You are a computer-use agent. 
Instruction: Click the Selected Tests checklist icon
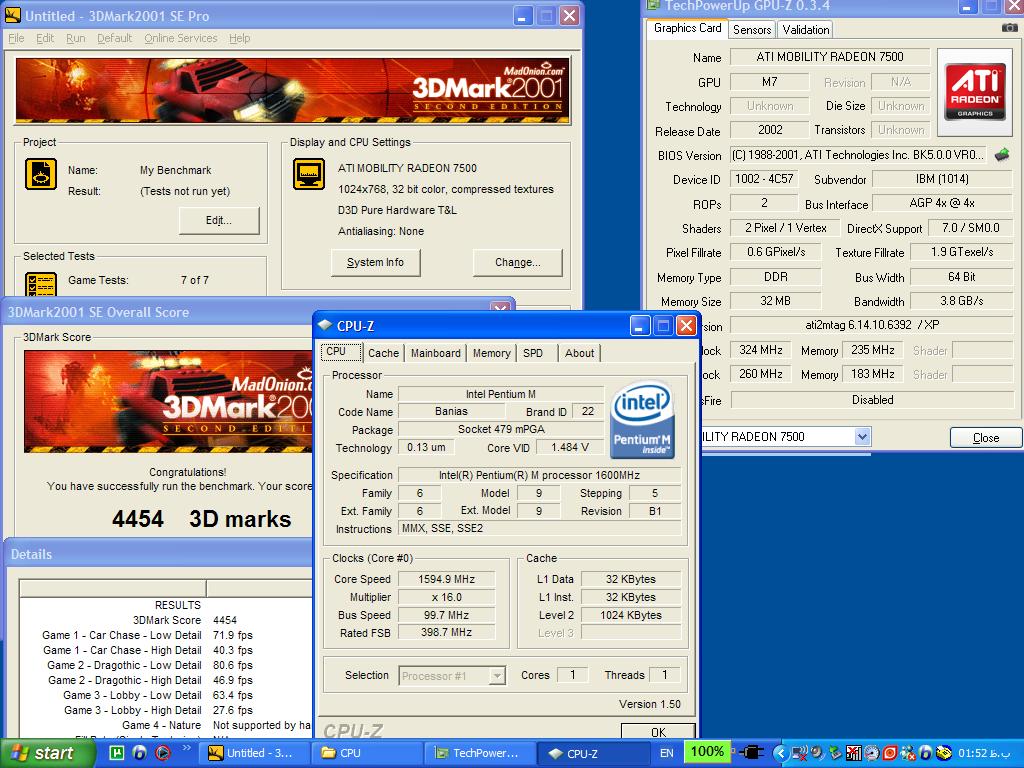[40, 285]
